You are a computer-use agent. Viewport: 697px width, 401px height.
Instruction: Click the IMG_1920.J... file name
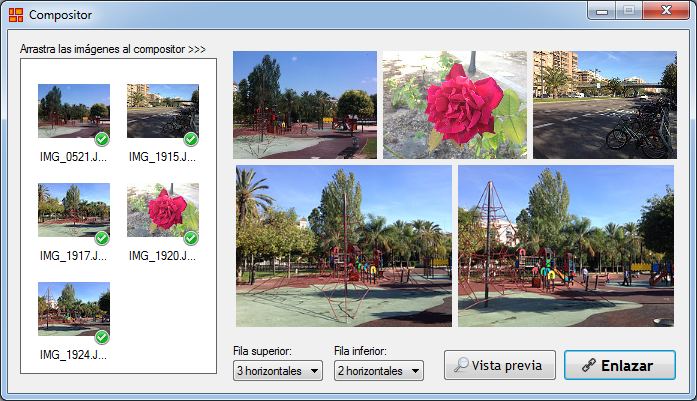tap(162, 256)
